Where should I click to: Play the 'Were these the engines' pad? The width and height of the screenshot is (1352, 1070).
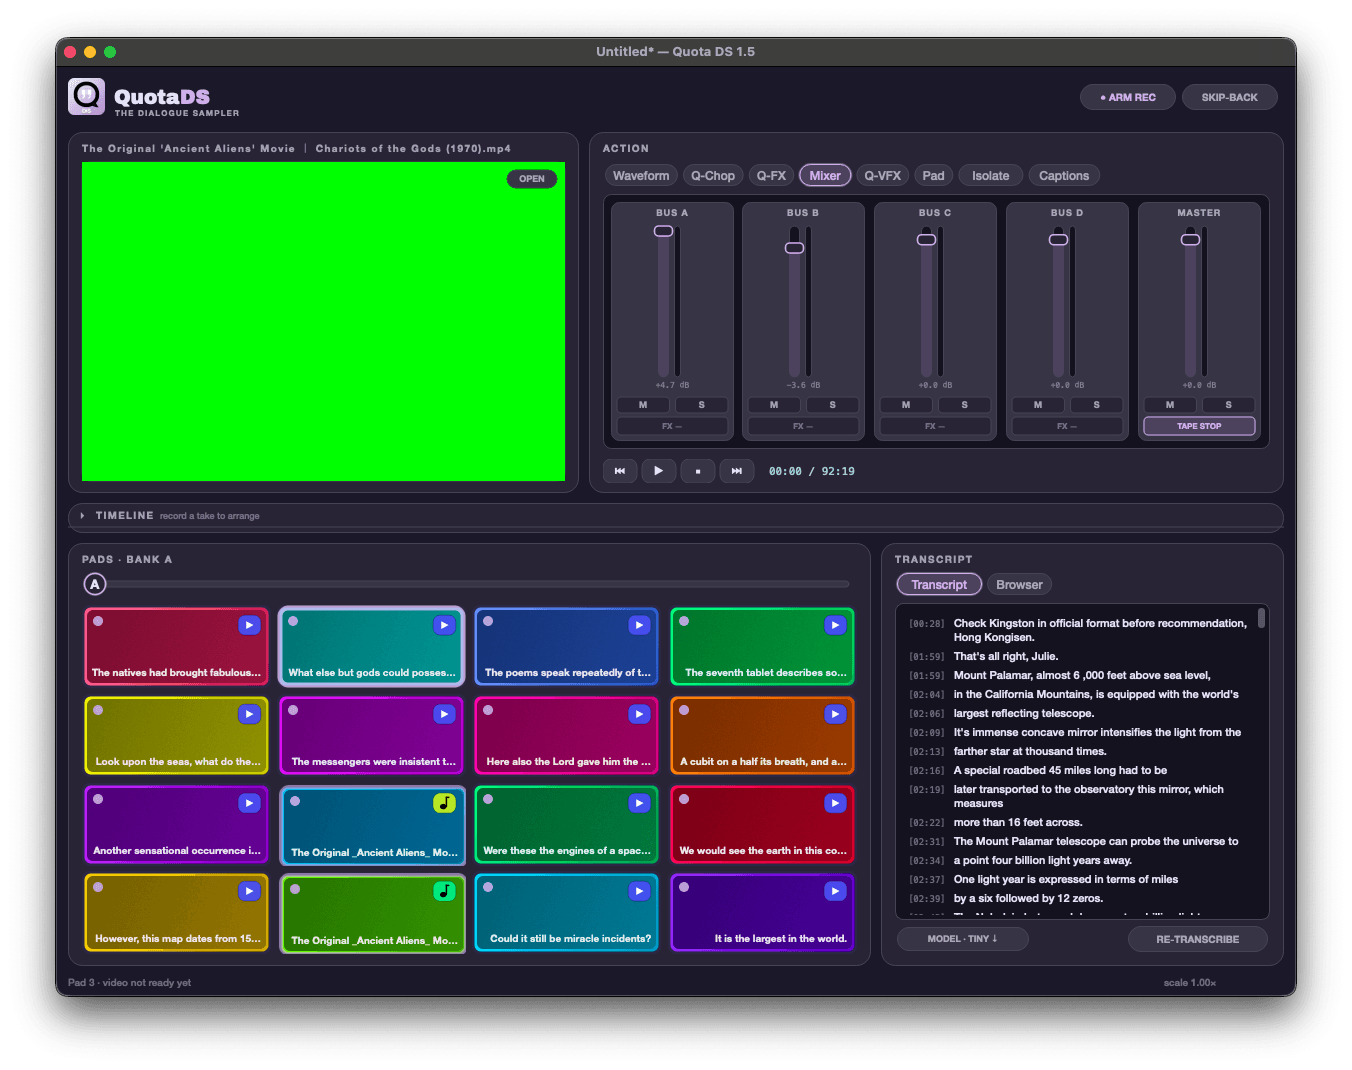pyautogui.click(x=639, y=803)
